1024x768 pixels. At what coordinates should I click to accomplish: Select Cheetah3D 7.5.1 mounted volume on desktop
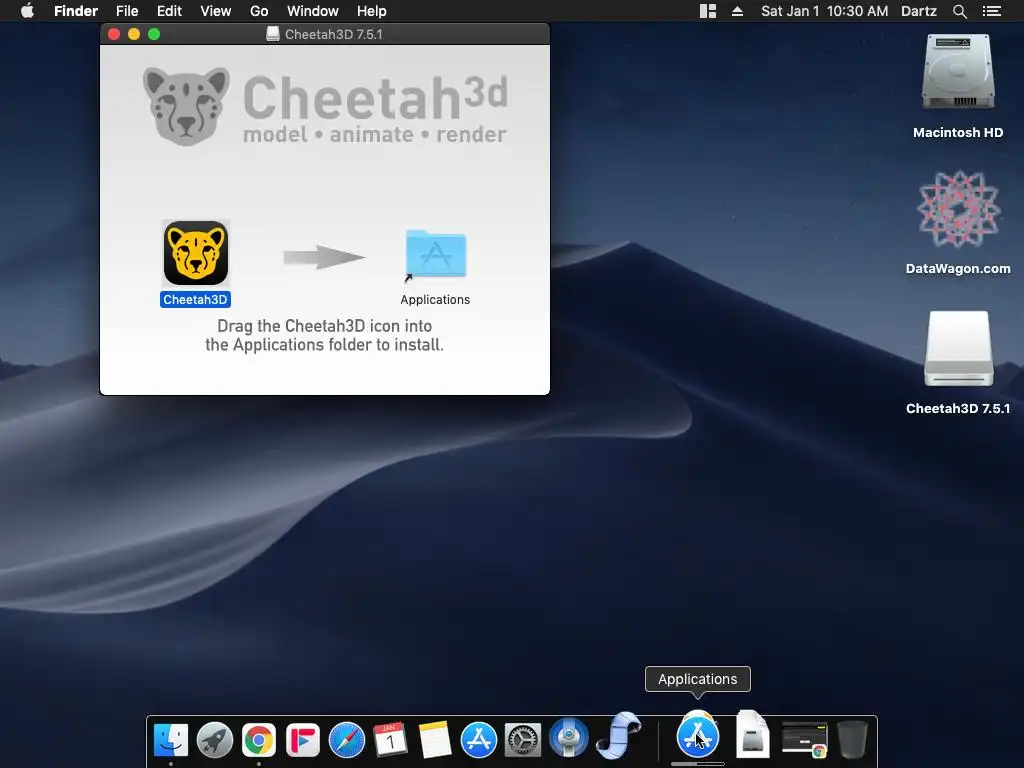(x=958, y=349)
